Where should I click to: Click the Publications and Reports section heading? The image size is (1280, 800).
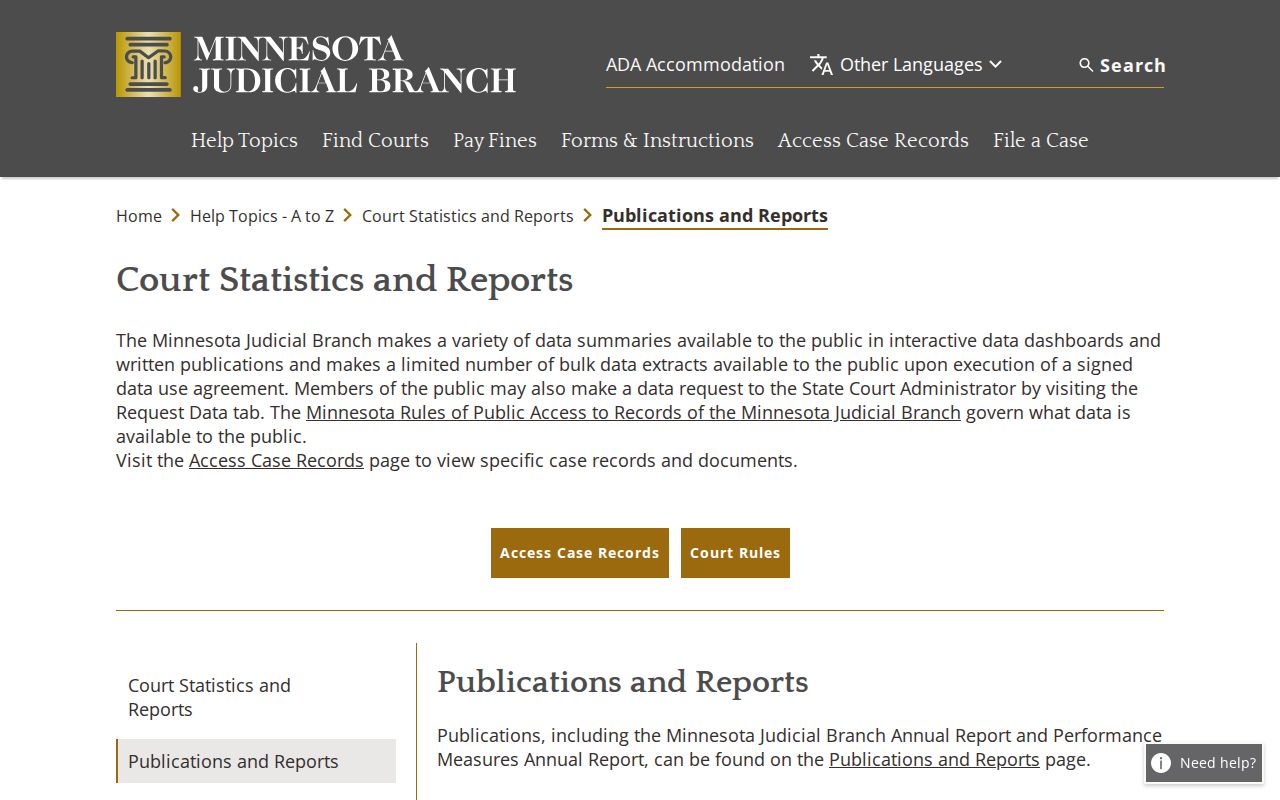pyautogui.click(x=622, y=682)
